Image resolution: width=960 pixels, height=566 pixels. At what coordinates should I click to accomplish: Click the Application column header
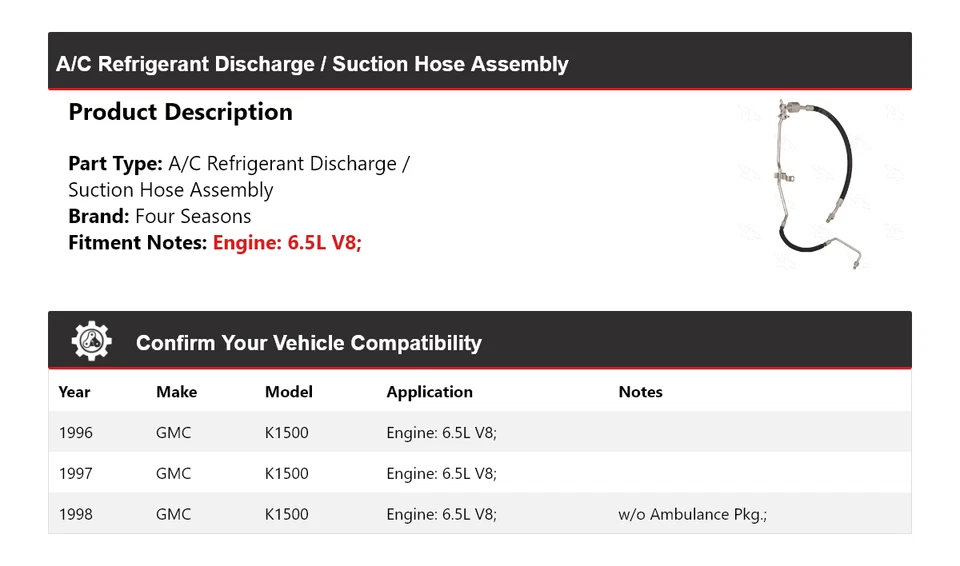point(429,392)
